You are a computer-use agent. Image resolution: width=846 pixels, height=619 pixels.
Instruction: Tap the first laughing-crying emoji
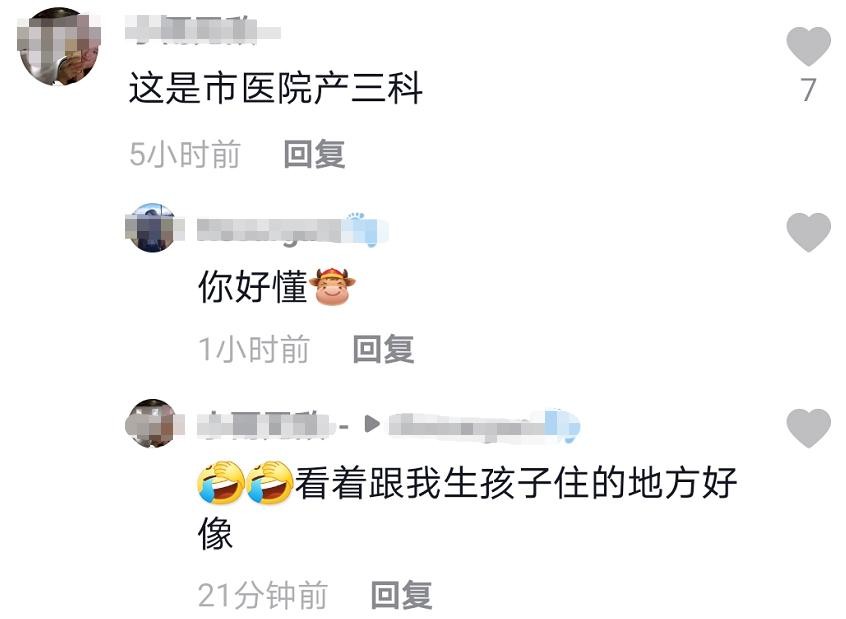click(221, 482)
